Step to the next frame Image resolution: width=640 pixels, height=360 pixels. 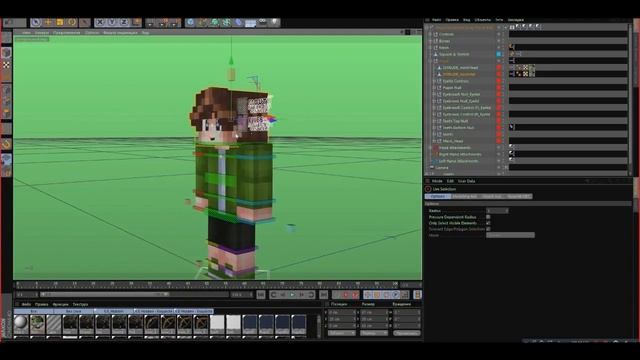coord(302,294)
